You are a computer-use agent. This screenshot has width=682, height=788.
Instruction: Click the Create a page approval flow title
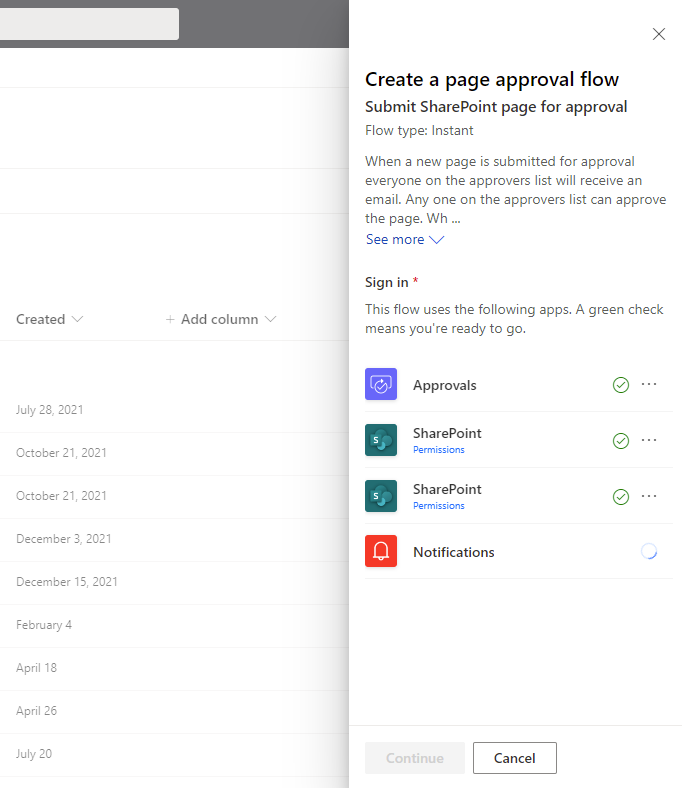pos(492,80)
